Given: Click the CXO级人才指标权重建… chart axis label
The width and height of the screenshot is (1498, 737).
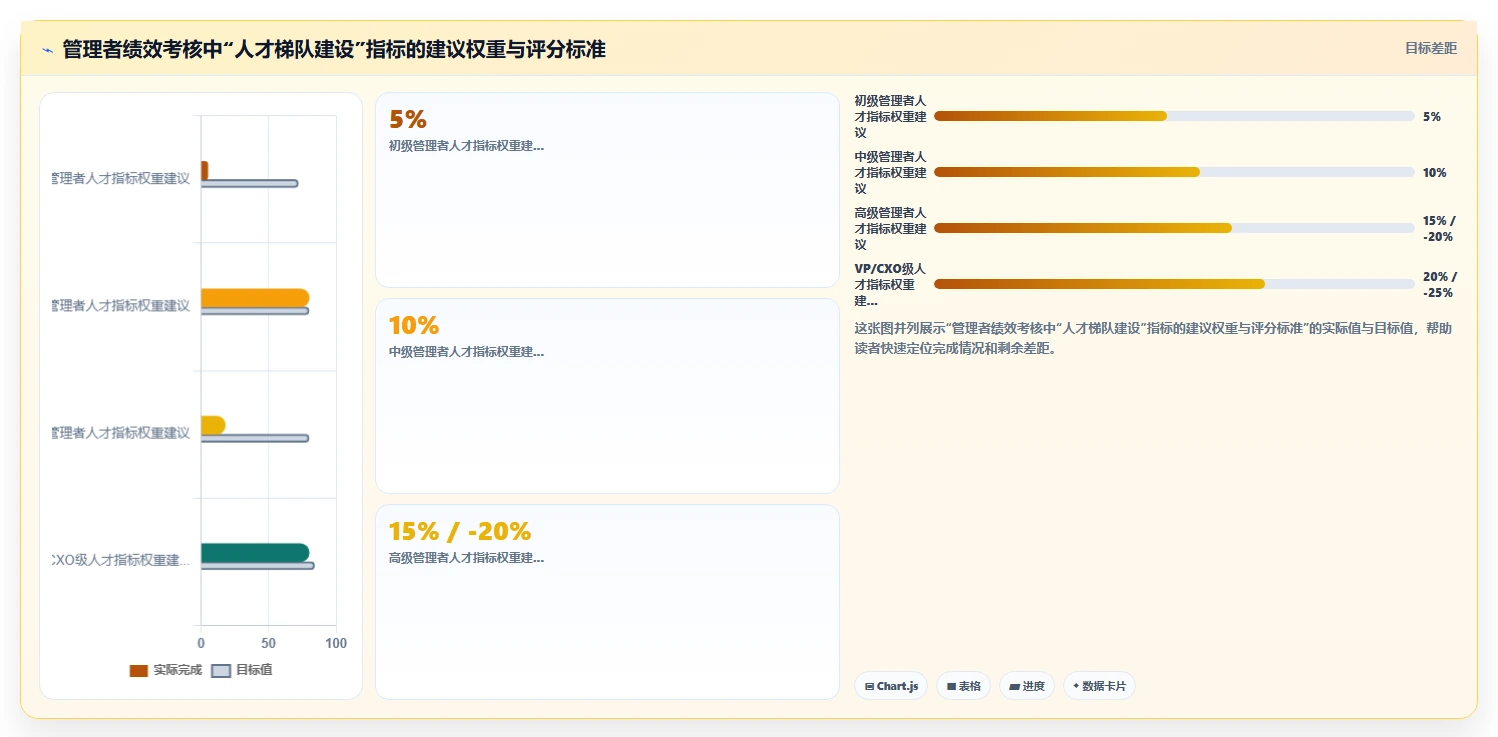Looking at the screenshot, I should (121, 560).
